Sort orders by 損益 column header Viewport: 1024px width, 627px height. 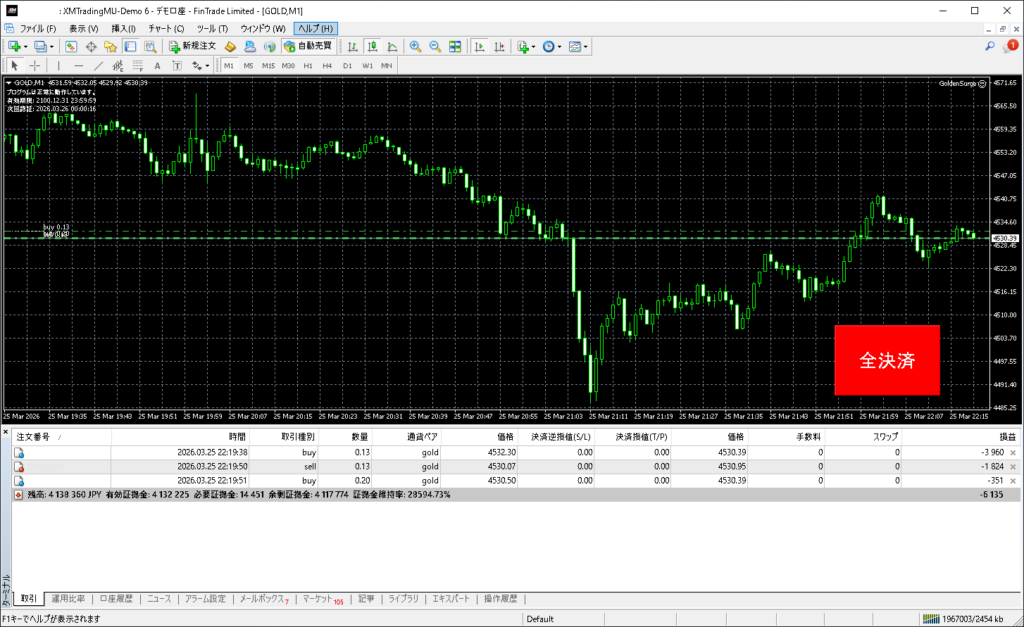tap(1007, 437)
